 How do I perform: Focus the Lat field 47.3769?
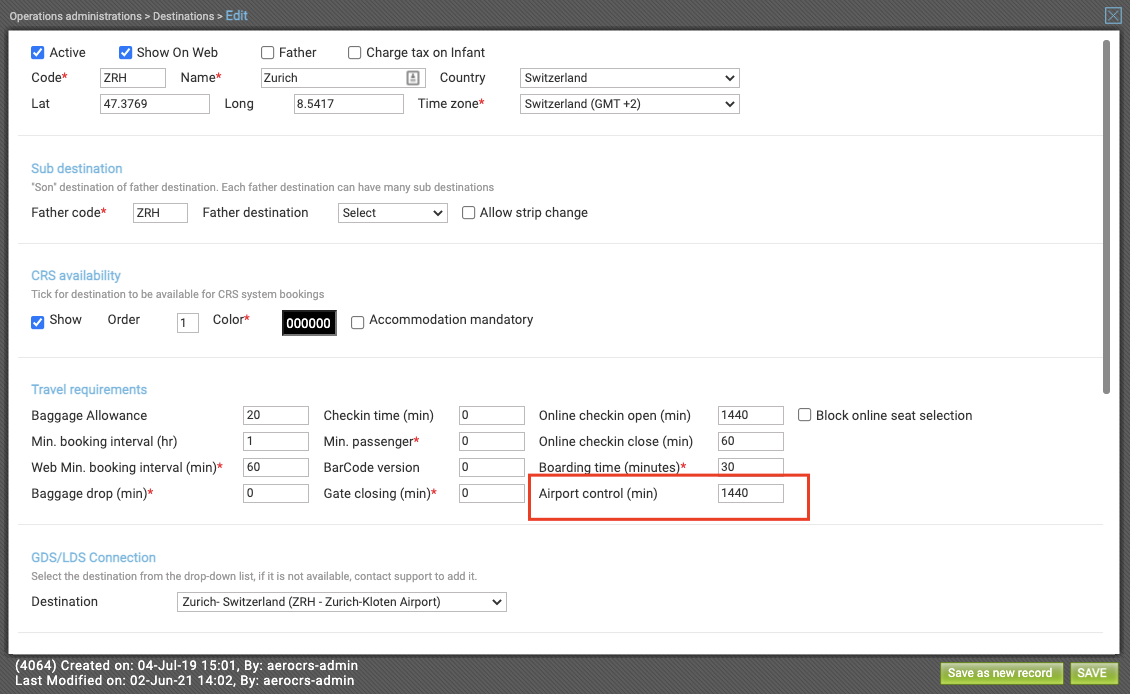pos(155,104)
